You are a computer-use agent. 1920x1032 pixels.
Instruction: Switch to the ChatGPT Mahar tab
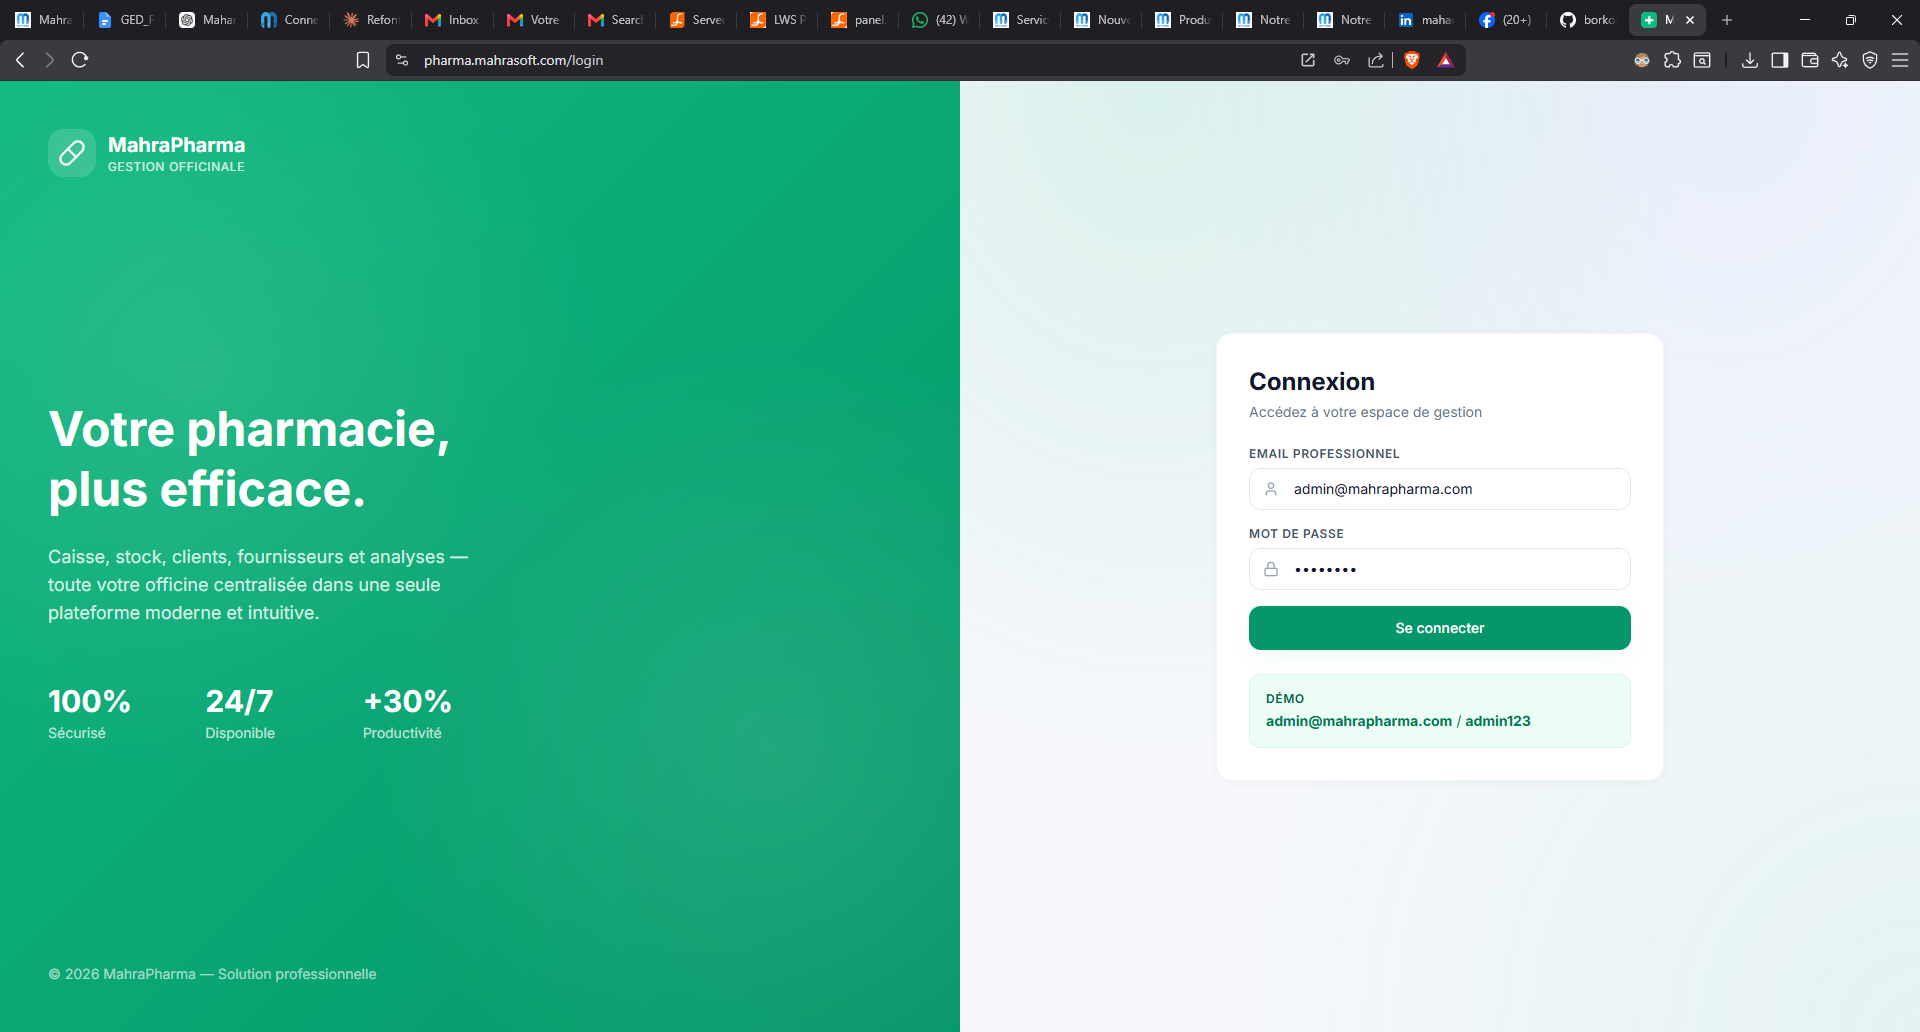tap(209, 20)
